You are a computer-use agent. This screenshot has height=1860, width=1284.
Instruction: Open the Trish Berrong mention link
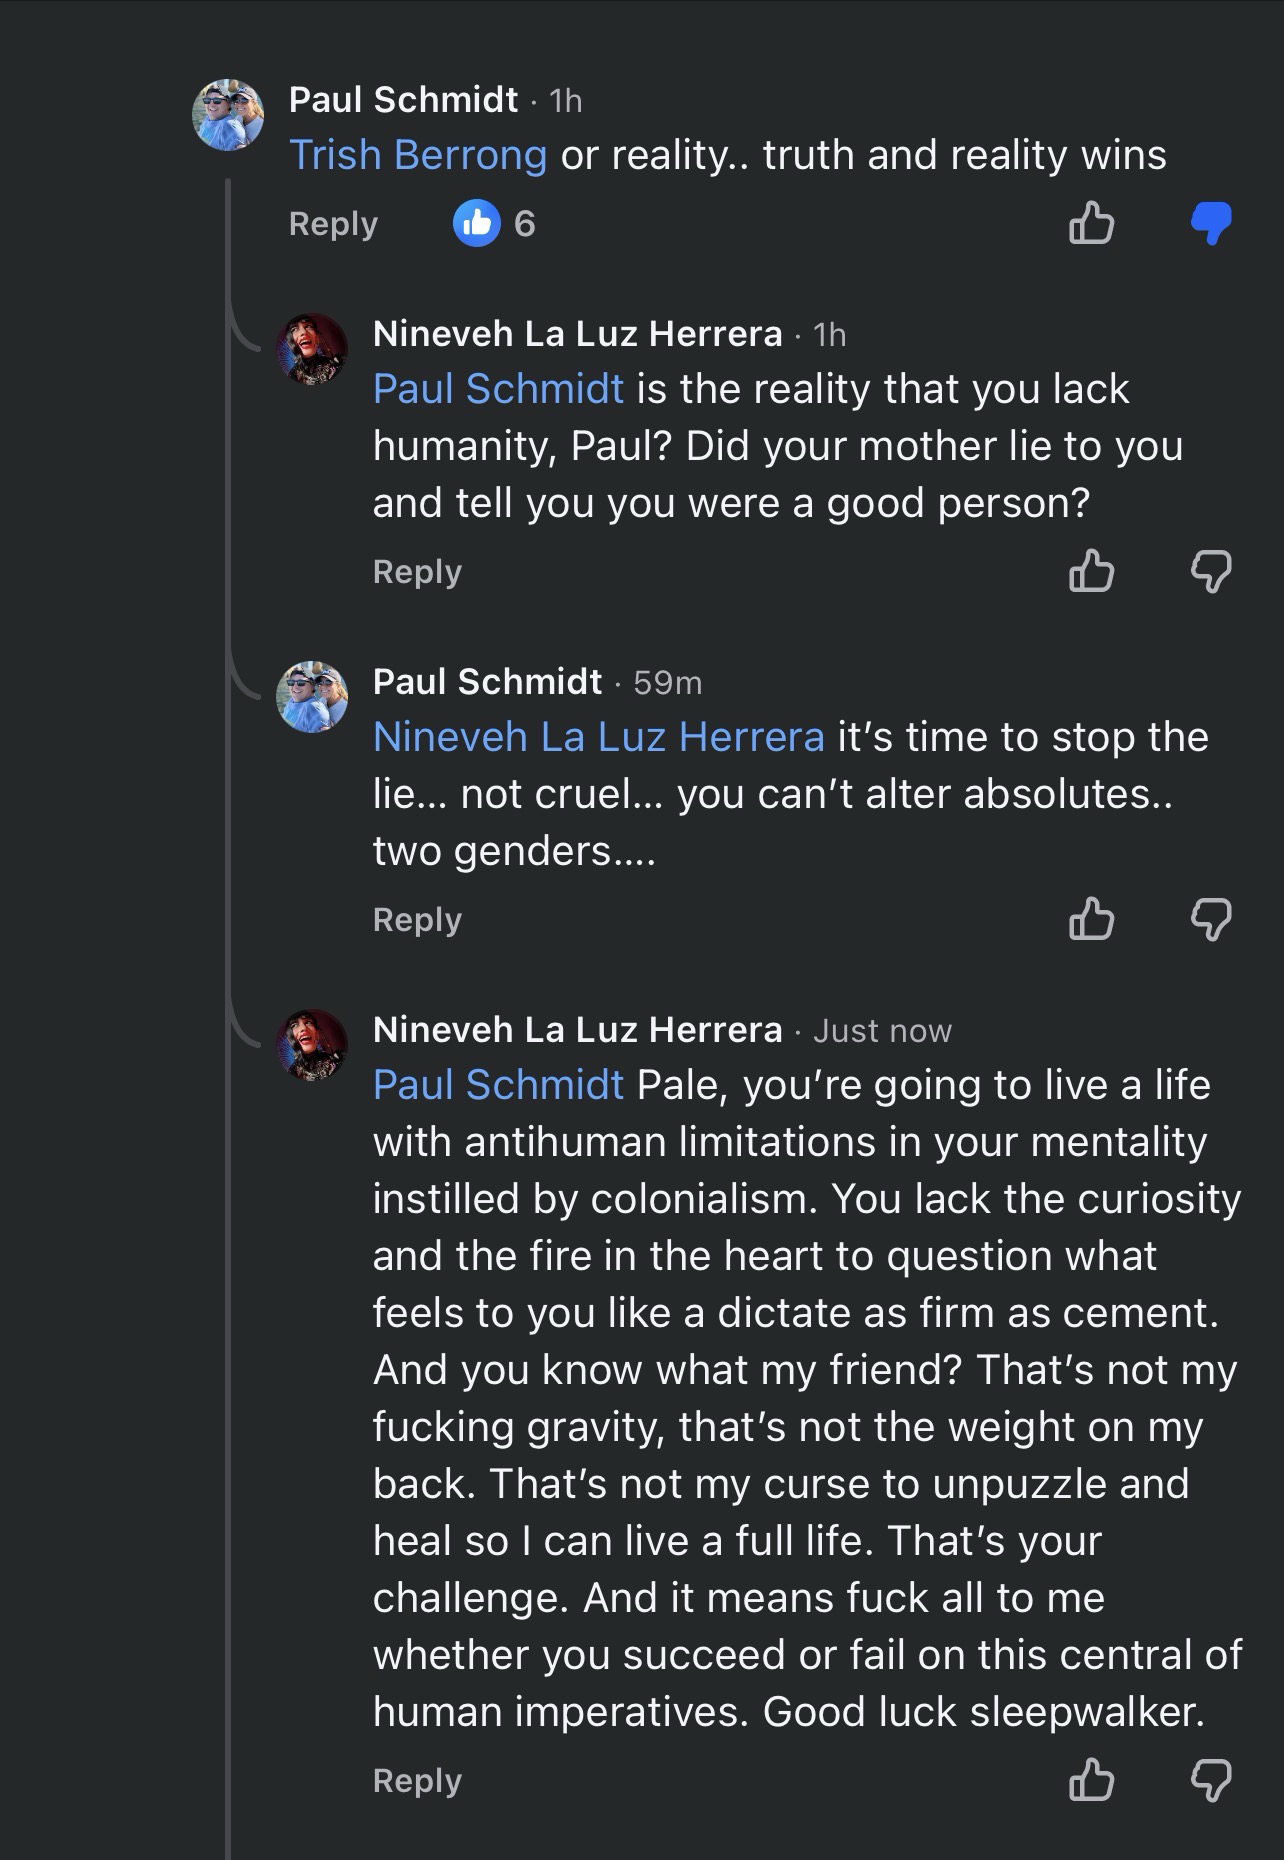pos(418,155)
